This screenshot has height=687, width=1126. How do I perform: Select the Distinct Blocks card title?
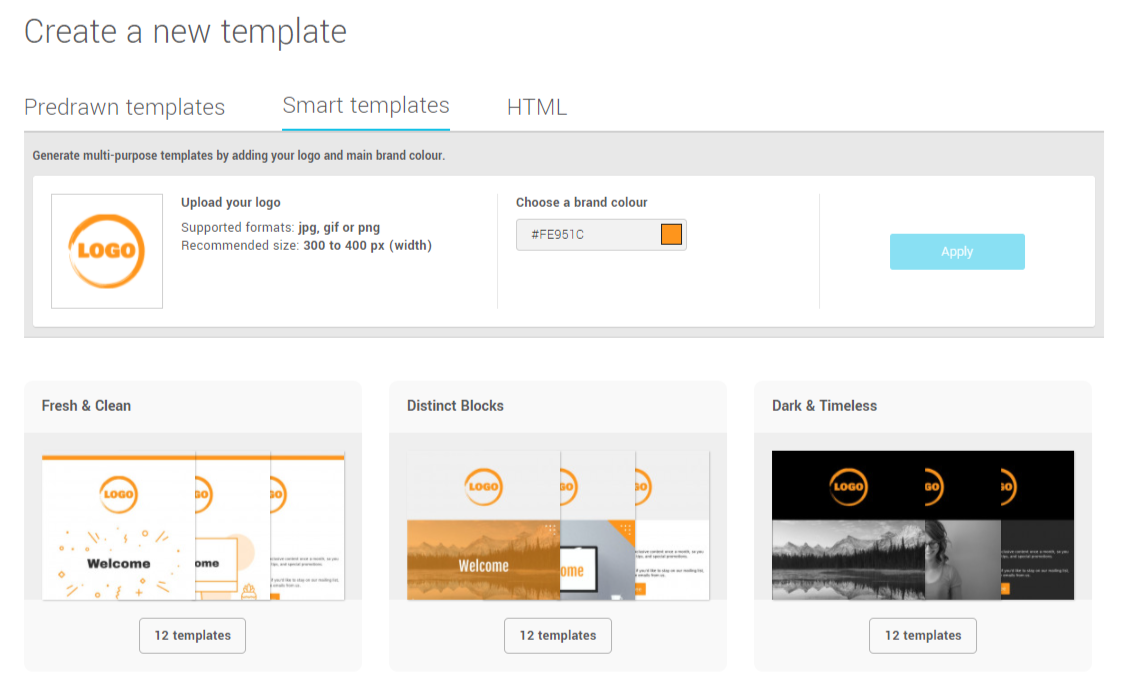pos(455,405)
